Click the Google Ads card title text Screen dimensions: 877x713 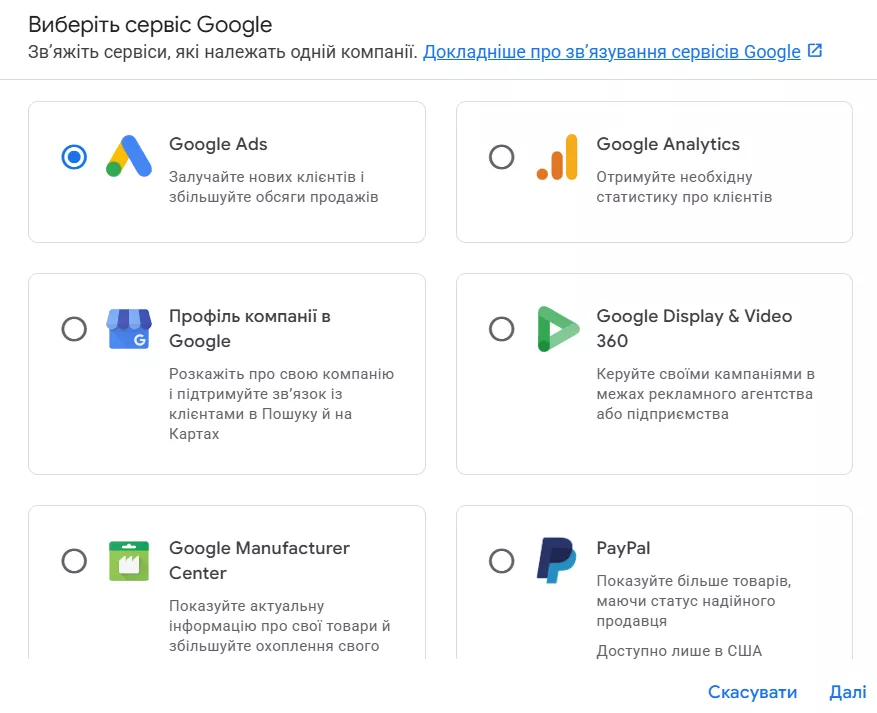tap(217, 144)
